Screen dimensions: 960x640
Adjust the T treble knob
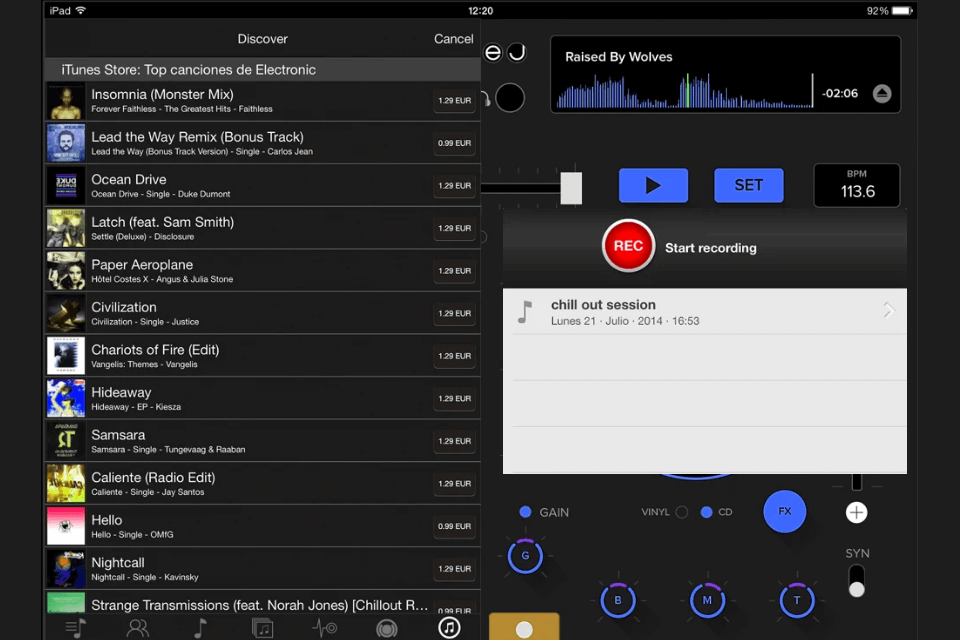click(797, 600)
